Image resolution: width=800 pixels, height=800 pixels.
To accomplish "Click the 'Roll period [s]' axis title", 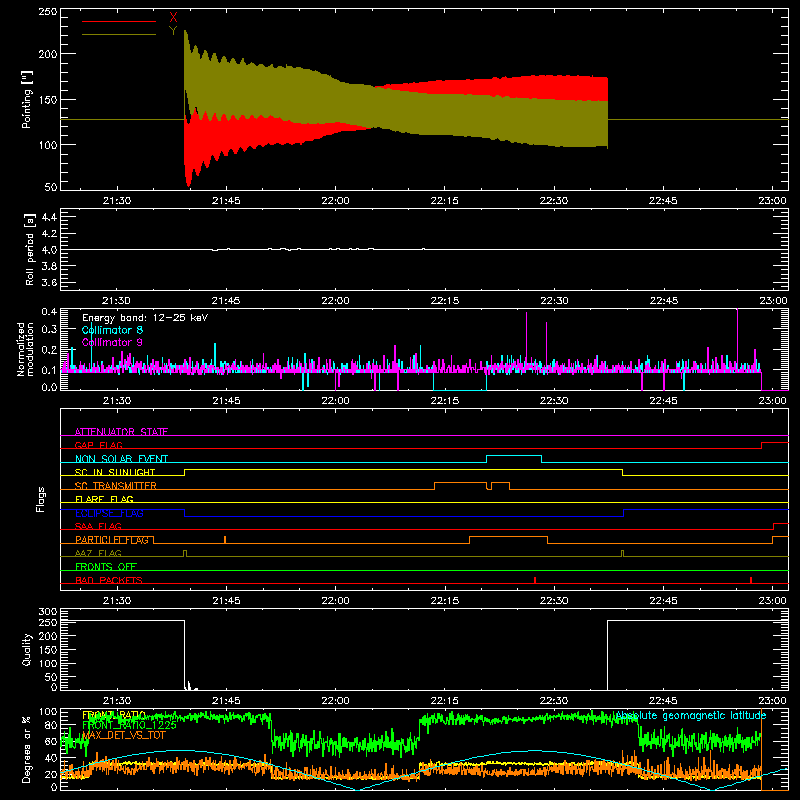I will [30, 249].
